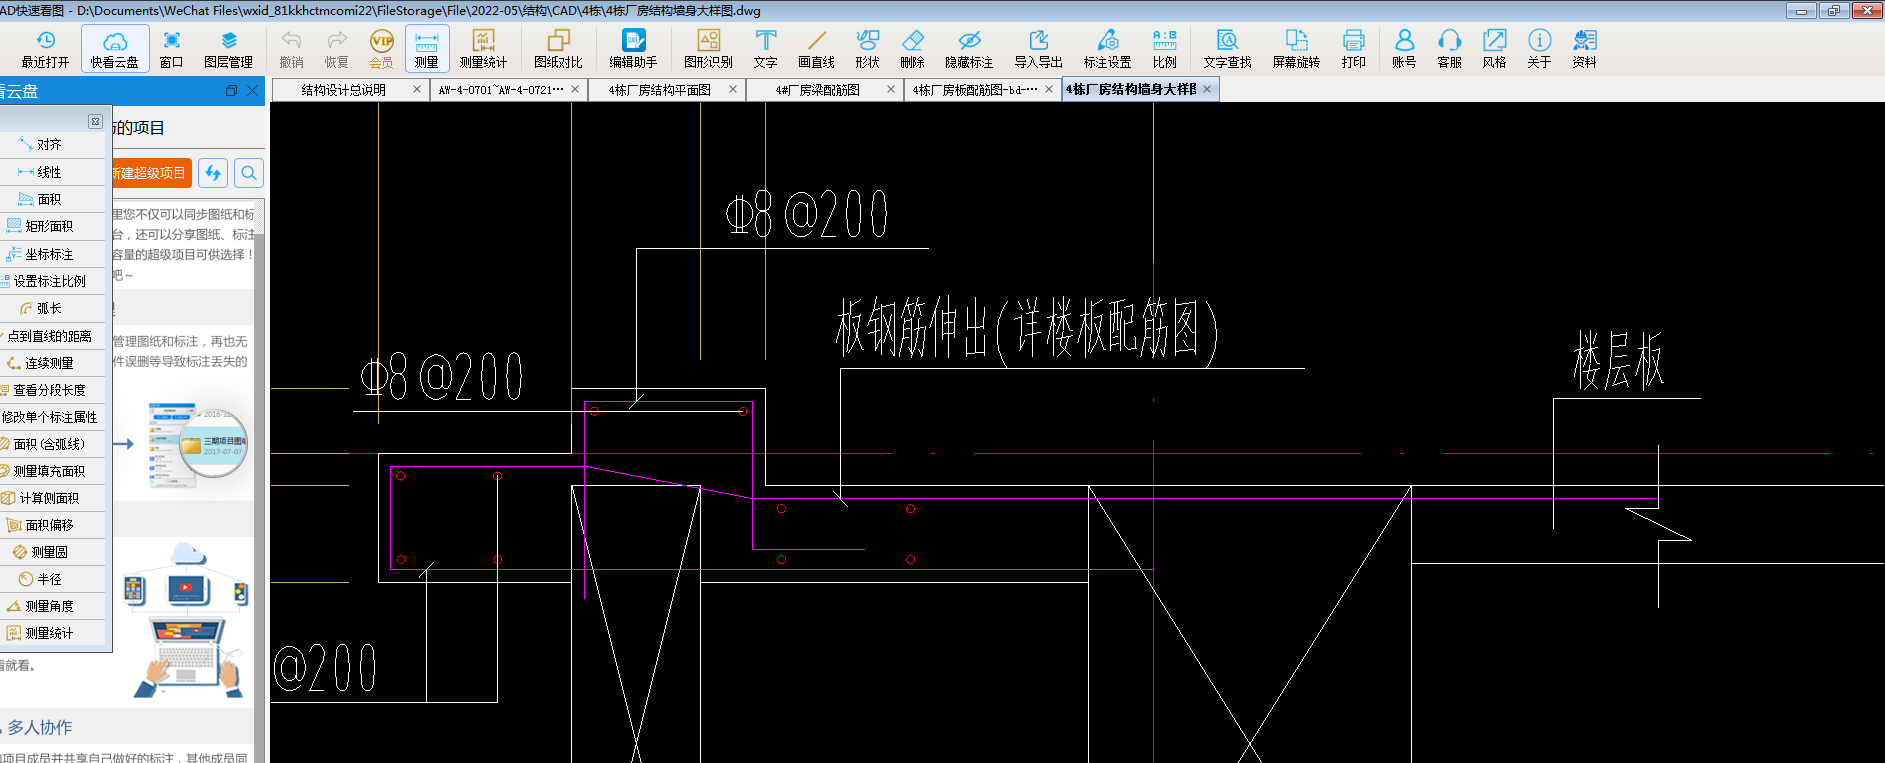Open the 风格 style tool
Screen dimensions: 1885x763
coord(1495,49)
